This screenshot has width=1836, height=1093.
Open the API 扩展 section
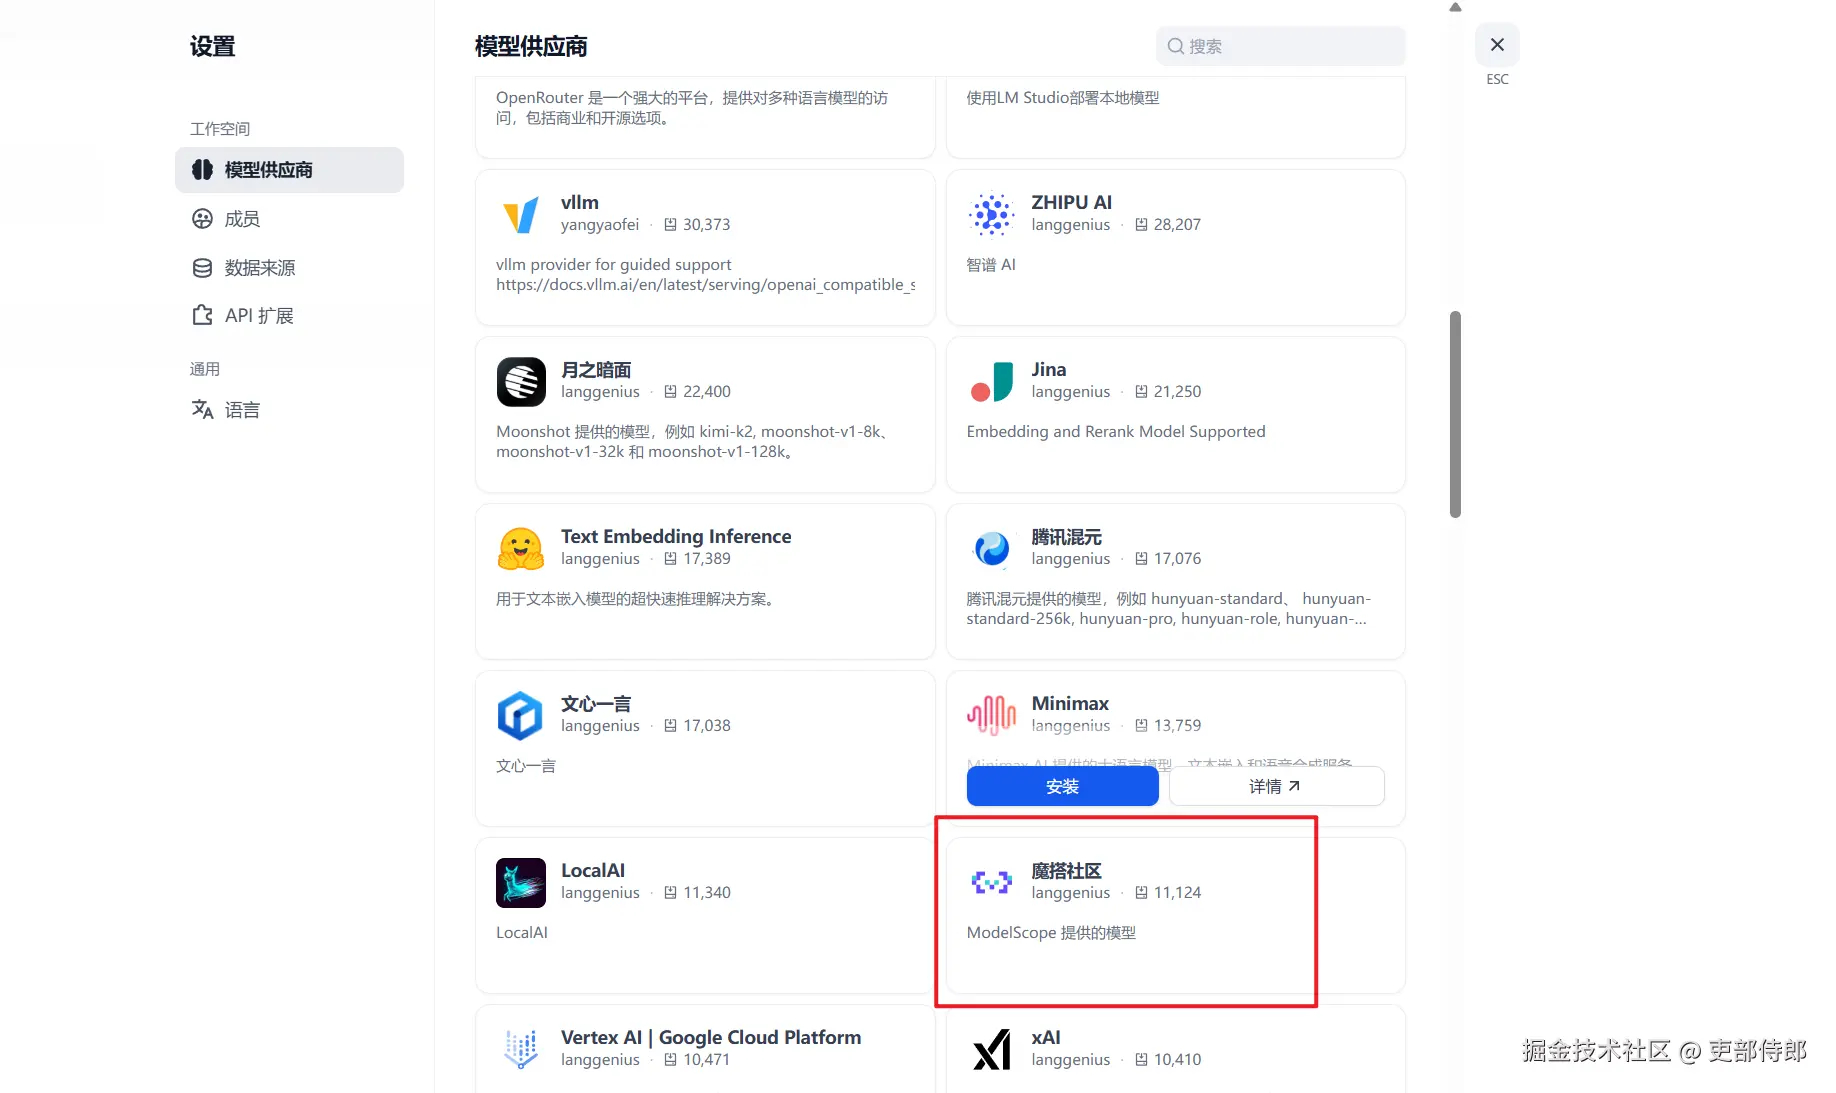[289, 316]
